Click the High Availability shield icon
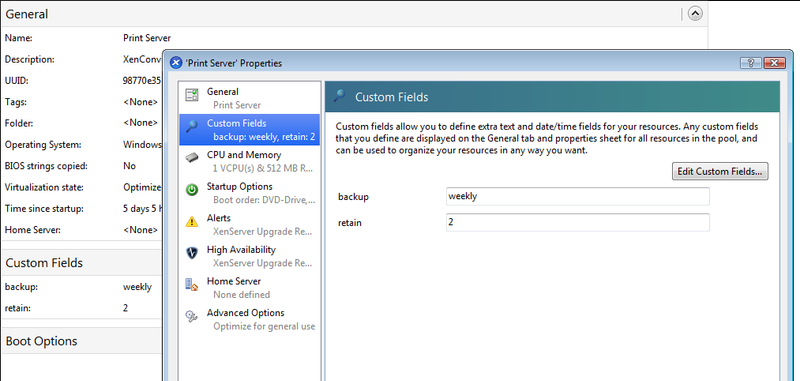800x381 pixels. point(192,253)
